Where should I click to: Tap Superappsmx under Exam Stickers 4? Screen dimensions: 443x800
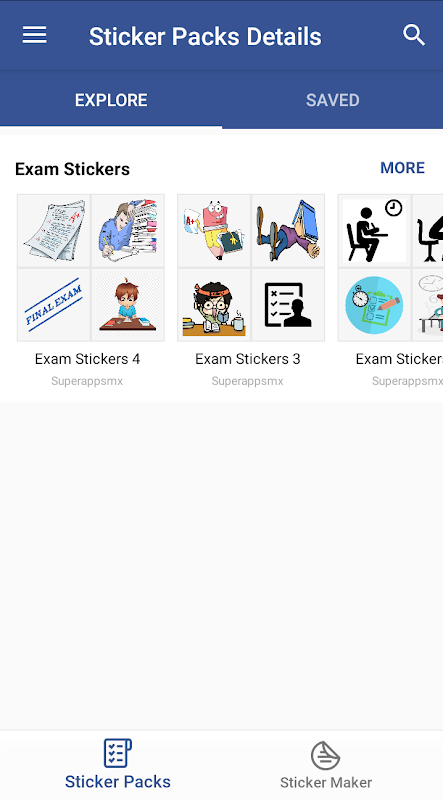[87, 381]
